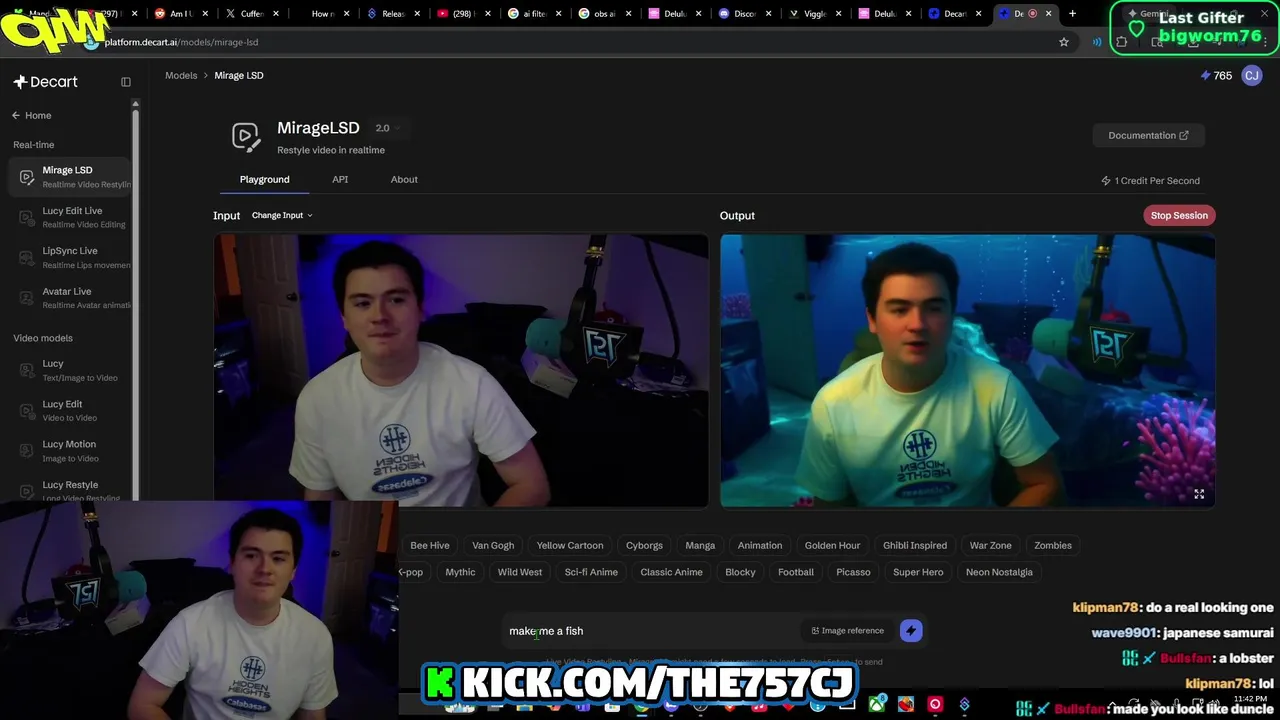Viewport: 1280px width, 720px height.
Task: Select the Zombies style preset
Action: click(x=1053, y=545)
